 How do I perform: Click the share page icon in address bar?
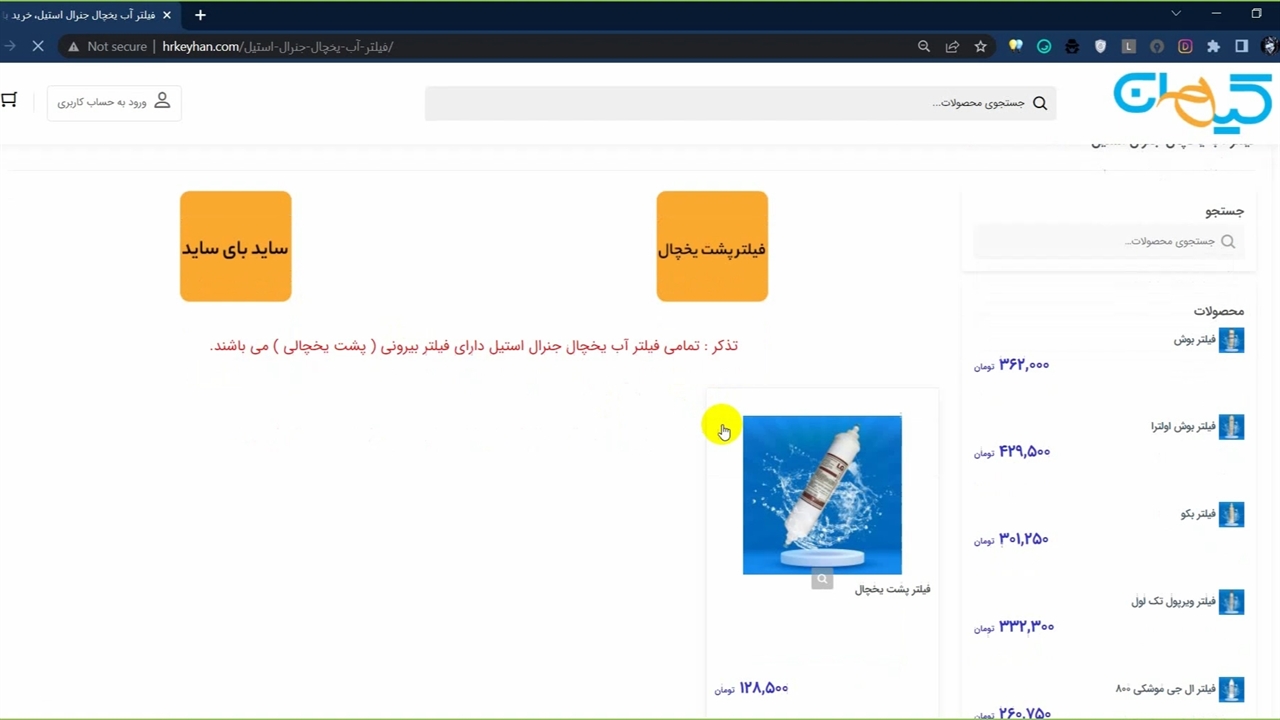click(x=952, y=47)
